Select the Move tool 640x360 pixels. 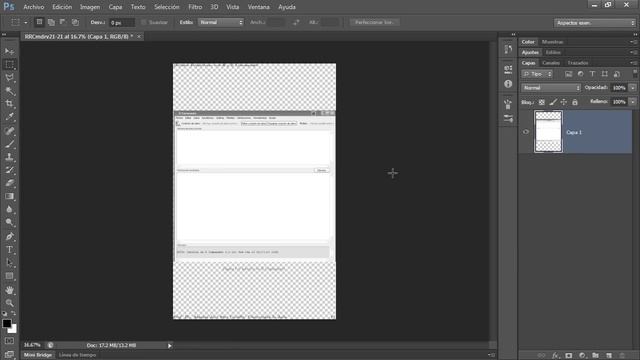pyautogui.click(x=9, y=51)
